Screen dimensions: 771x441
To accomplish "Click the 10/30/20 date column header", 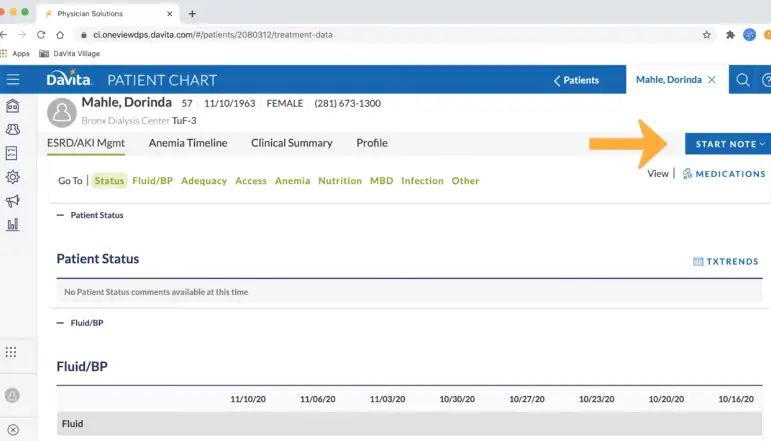I will click(x=457, y=399).
